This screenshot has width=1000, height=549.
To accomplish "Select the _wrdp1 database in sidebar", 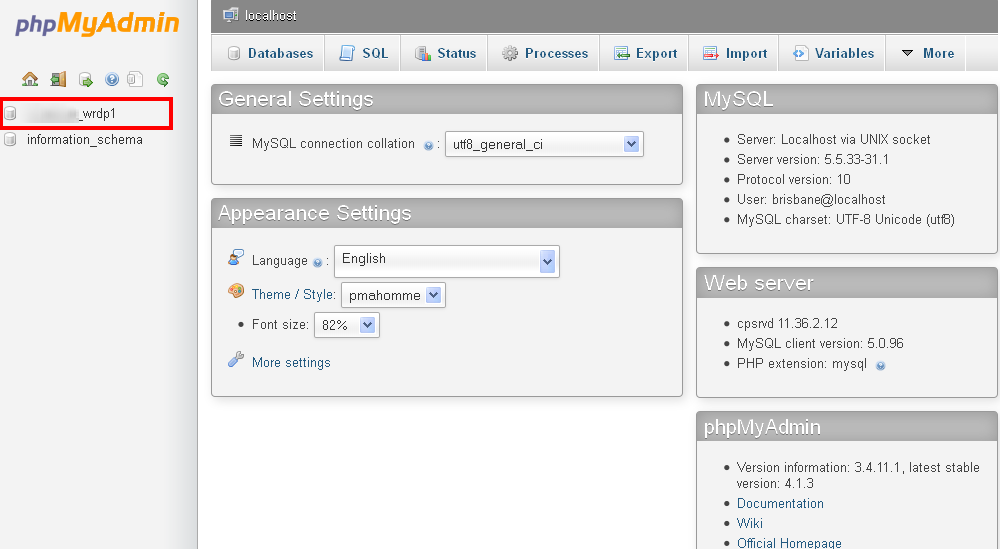I will tap(71, 113).
